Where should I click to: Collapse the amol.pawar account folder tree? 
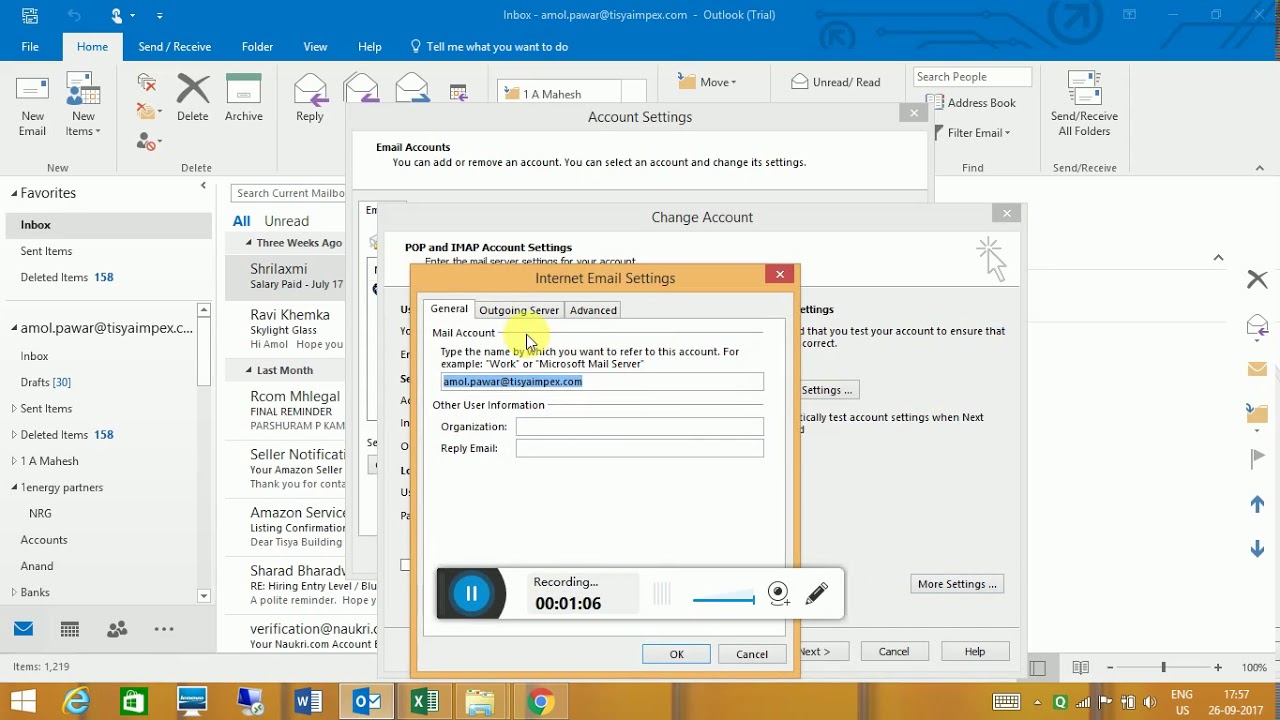pos(15,328)
